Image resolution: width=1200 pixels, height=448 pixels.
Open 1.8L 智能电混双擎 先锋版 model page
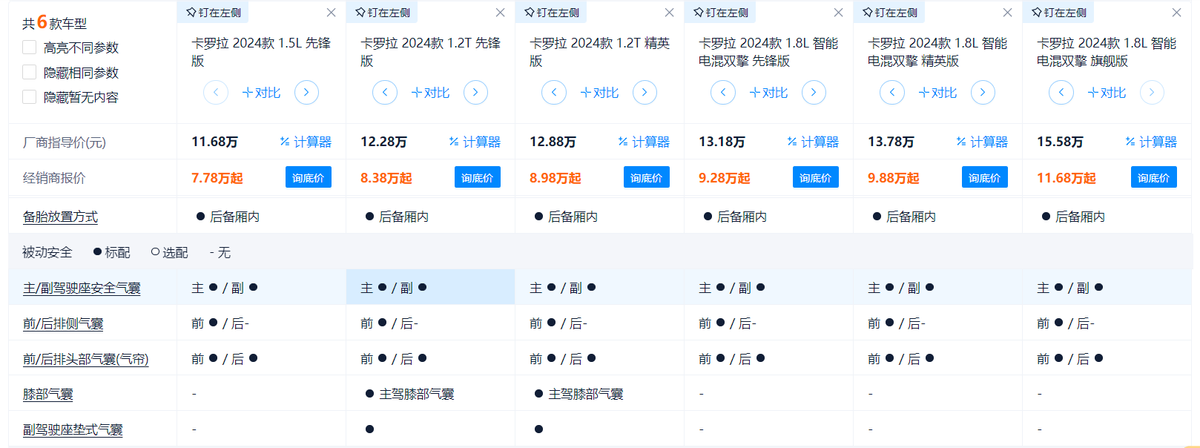[768, 52]
